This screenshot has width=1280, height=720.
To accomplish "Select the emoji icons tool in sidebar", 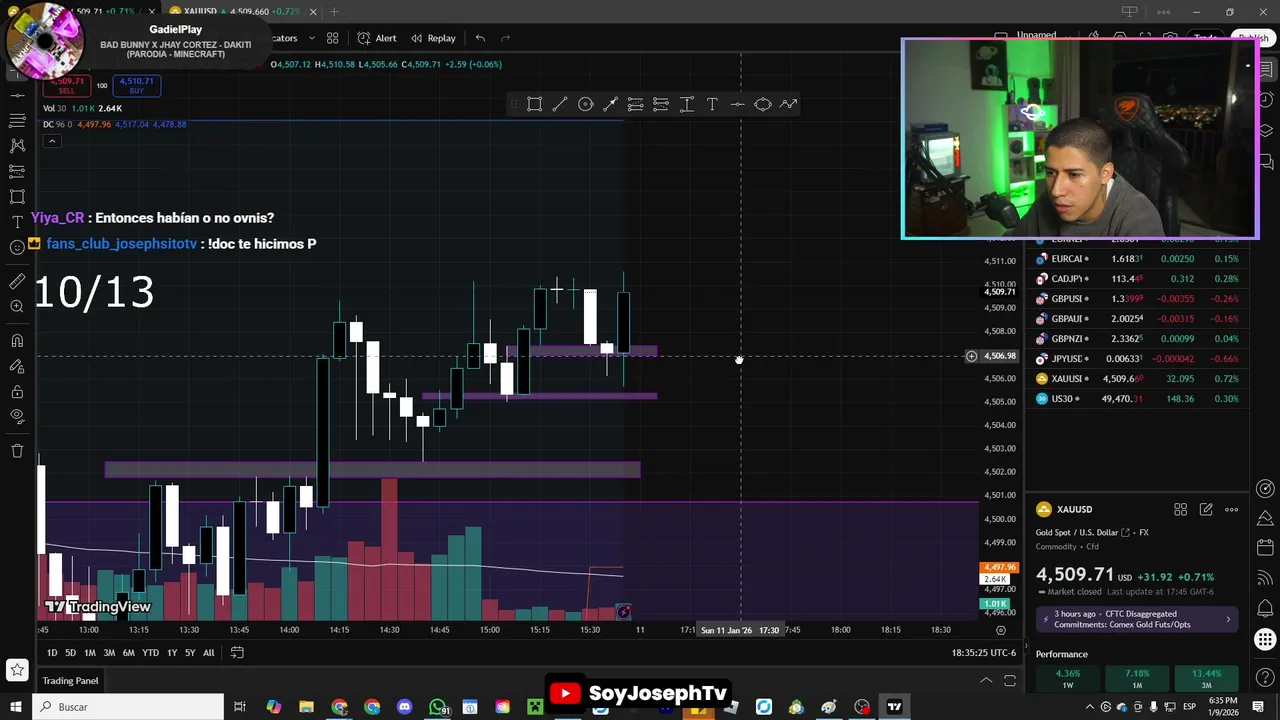I will 17,247.
